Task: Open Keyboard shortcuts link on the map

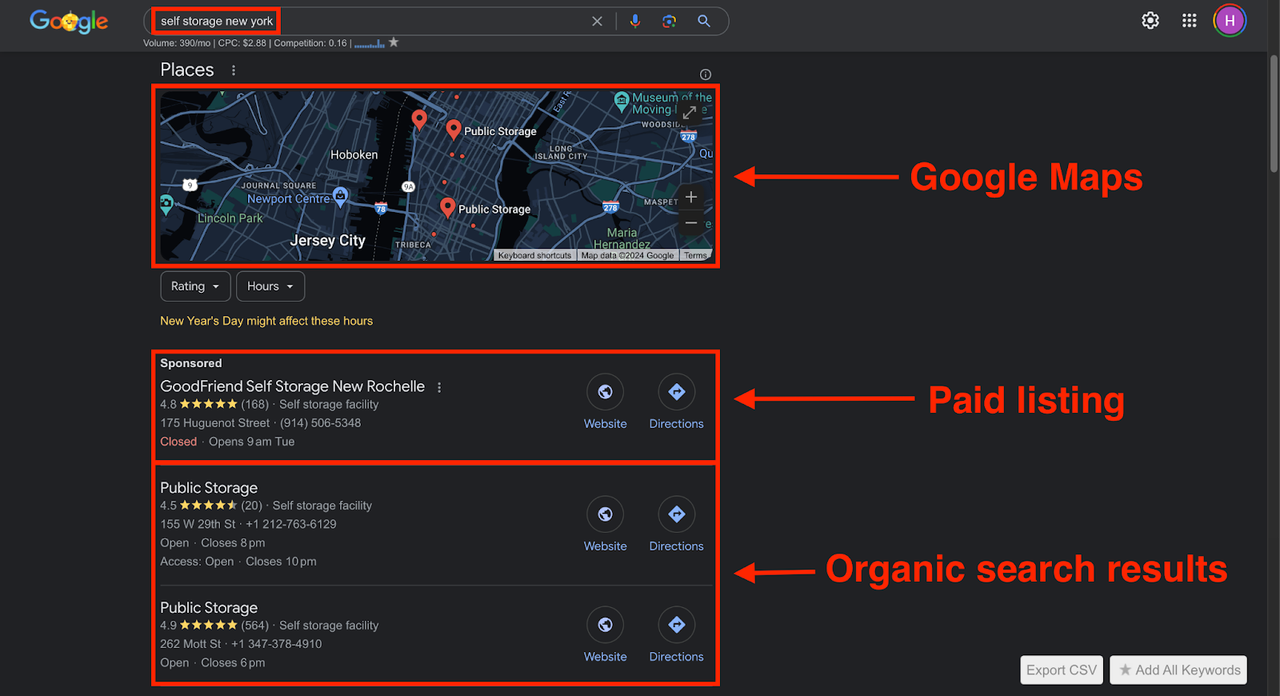Action: coord(535,255)
